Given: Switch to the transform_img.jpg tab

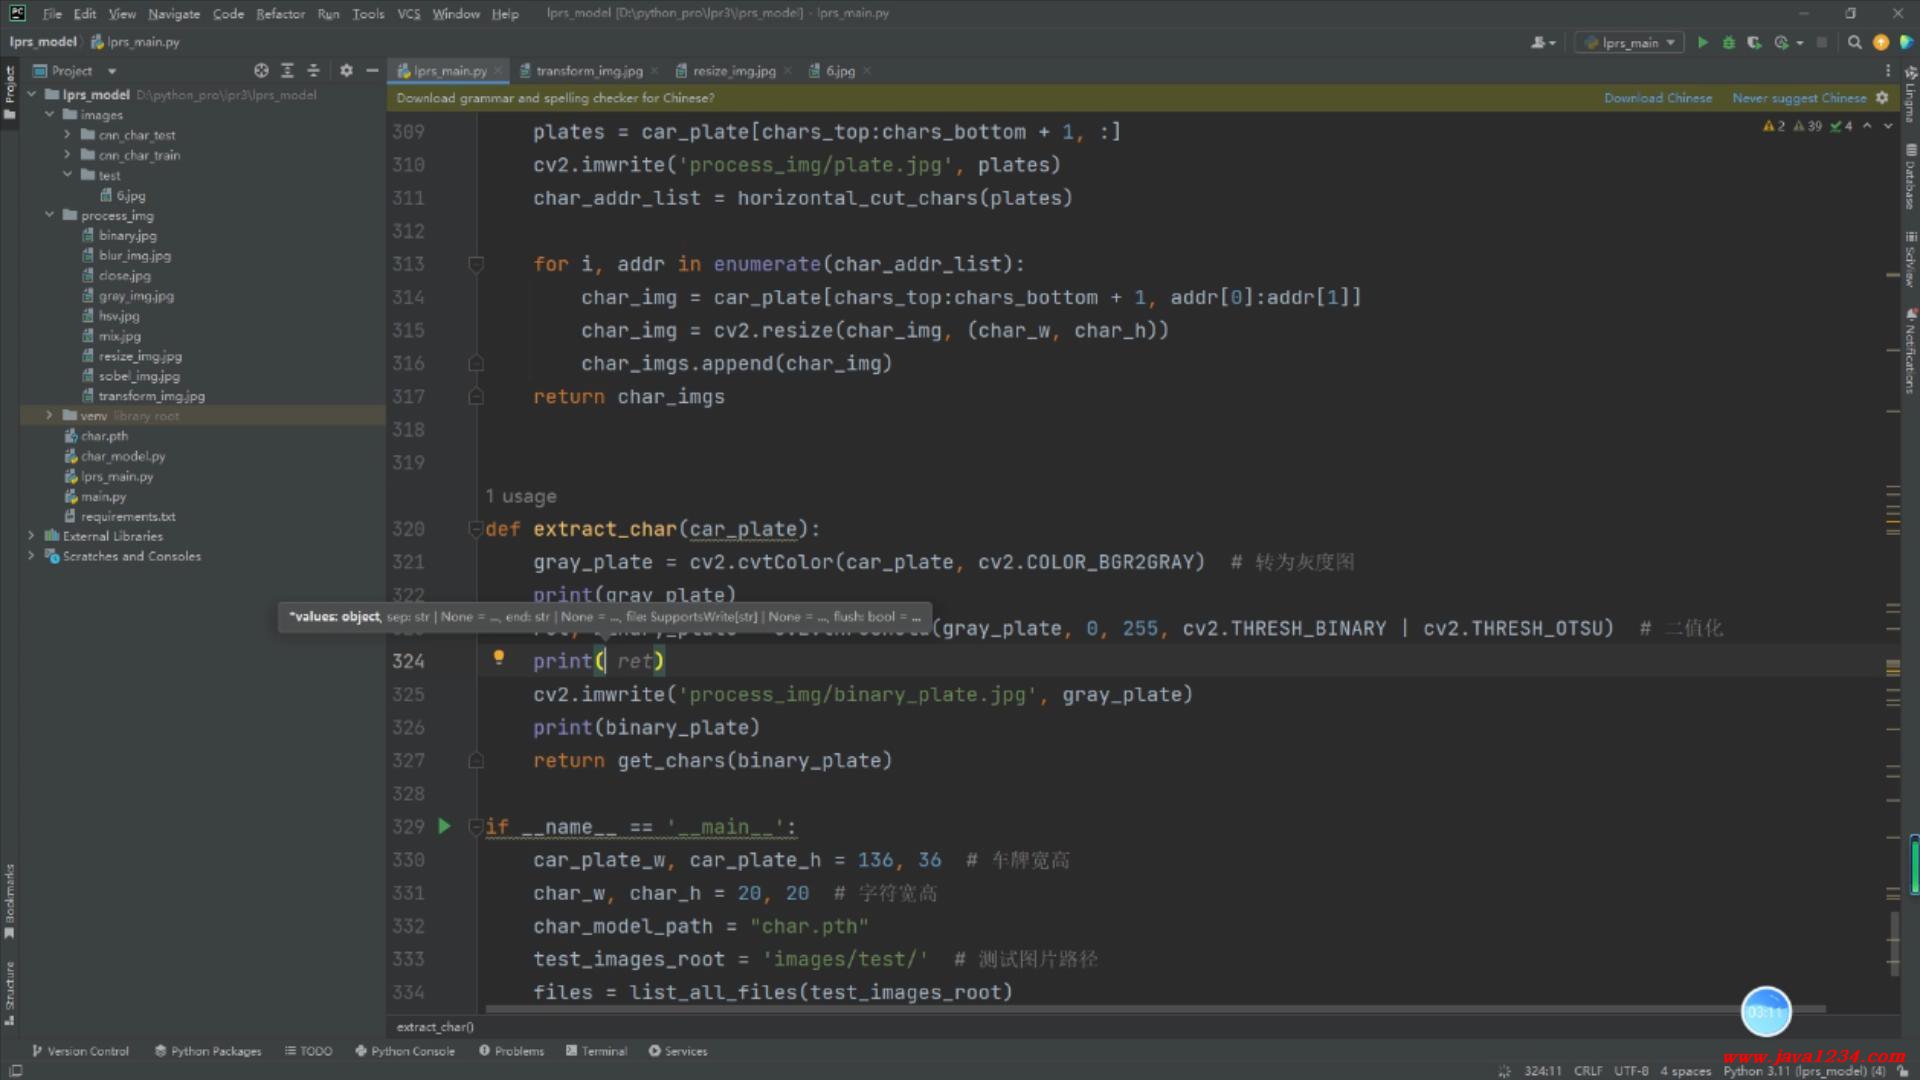Looking at the screenshot, I should tap(588, 71).
